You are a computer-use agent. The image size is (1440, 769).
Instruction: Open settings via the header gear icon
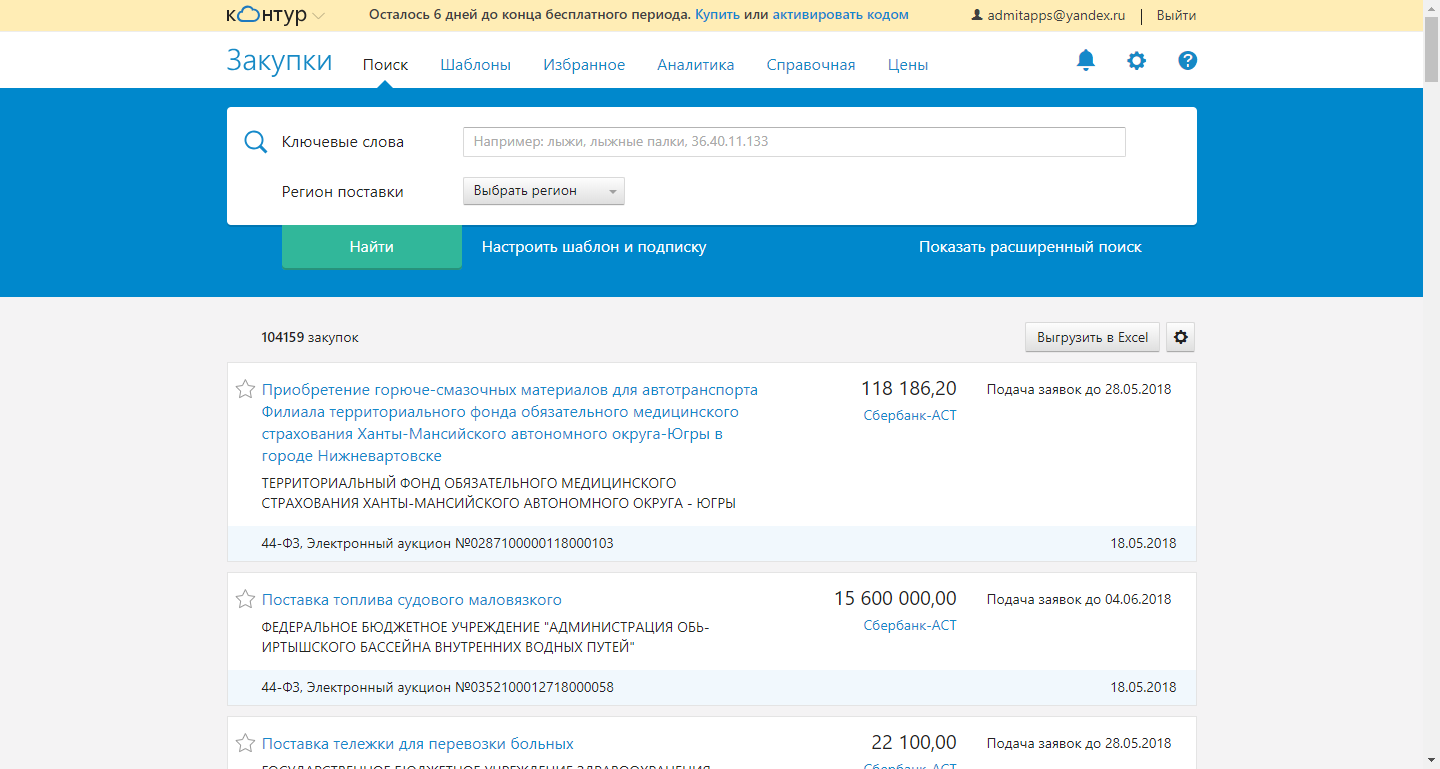1136,61
